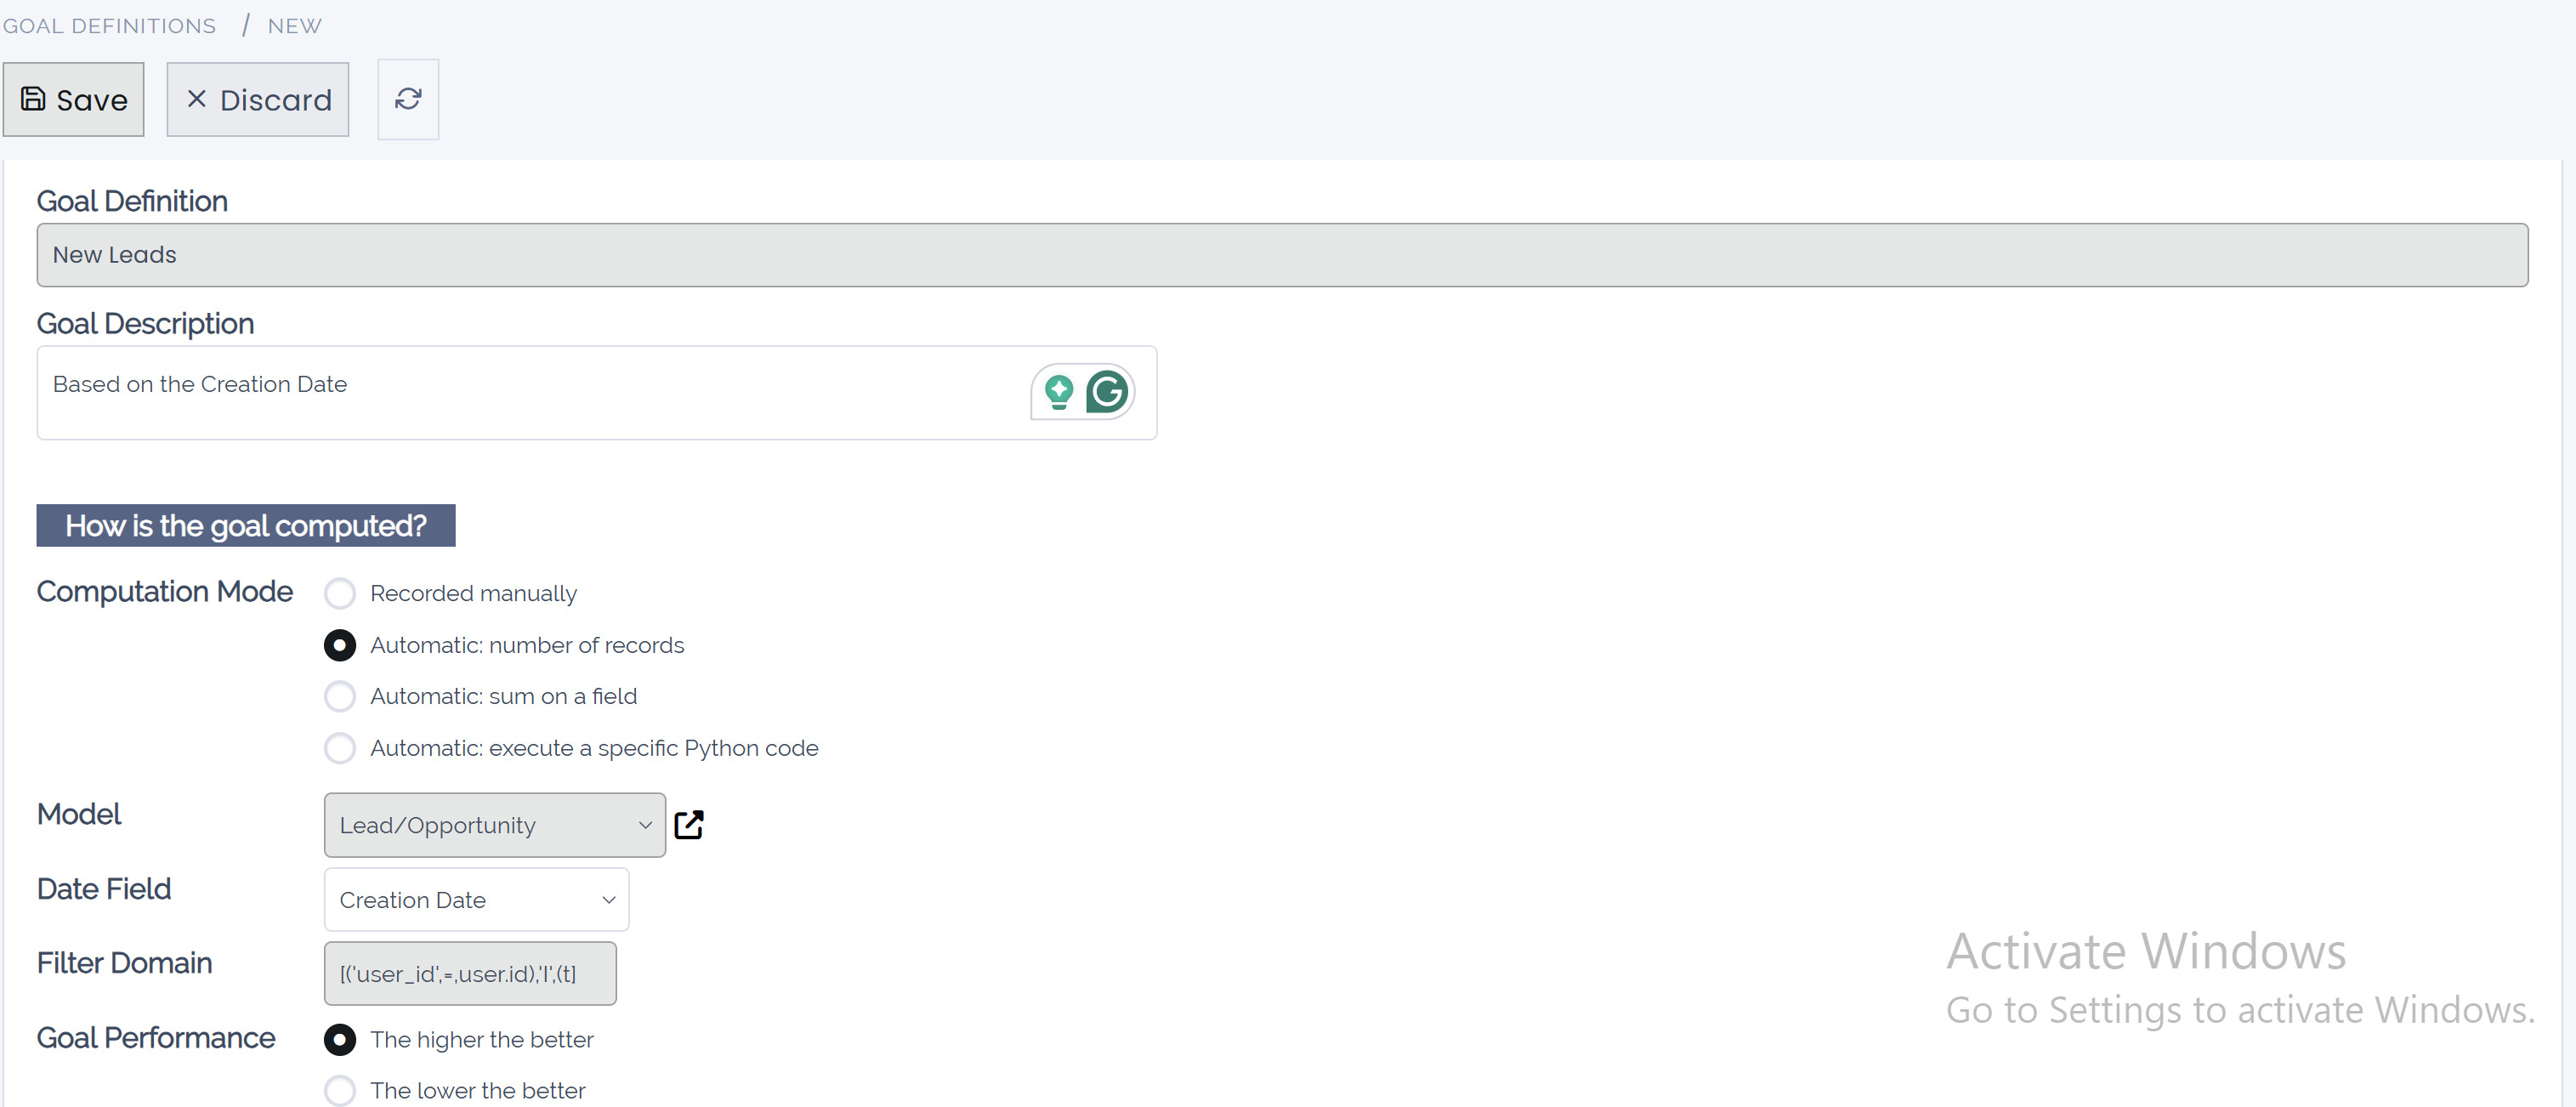Select Automatic: sum on a field
Image resolution: width=2576 pixels, height=1107 pixels.
[340, 696]
